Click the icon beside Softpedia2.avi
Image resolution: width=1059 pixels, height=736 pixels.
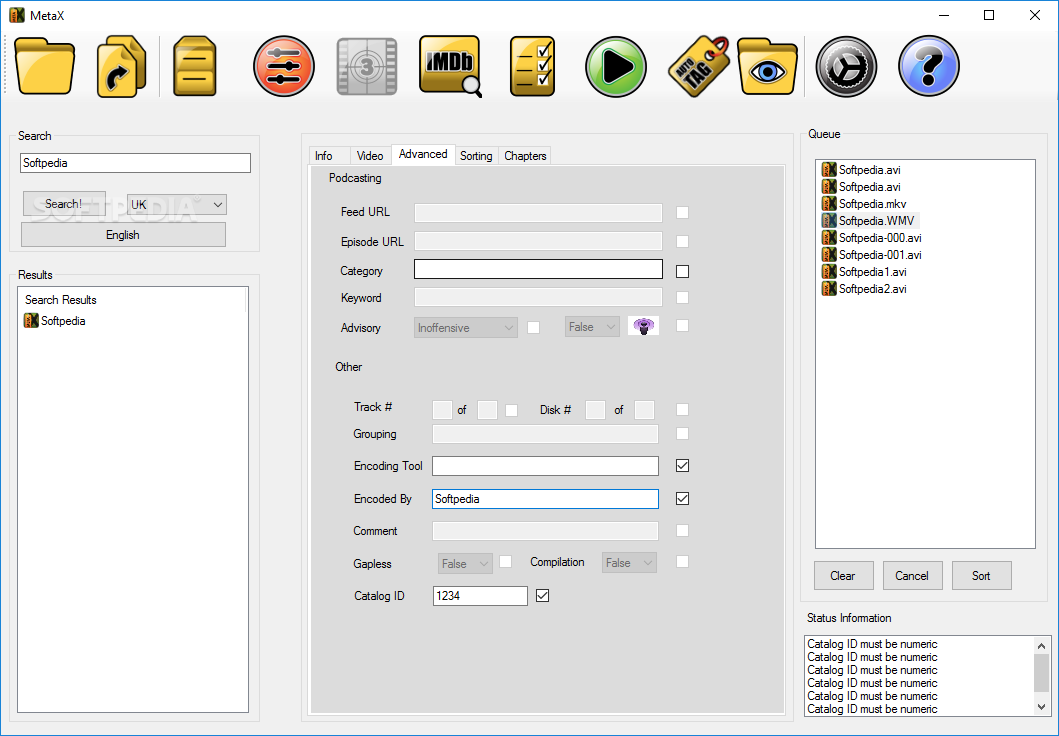click(x=829, y=288)
